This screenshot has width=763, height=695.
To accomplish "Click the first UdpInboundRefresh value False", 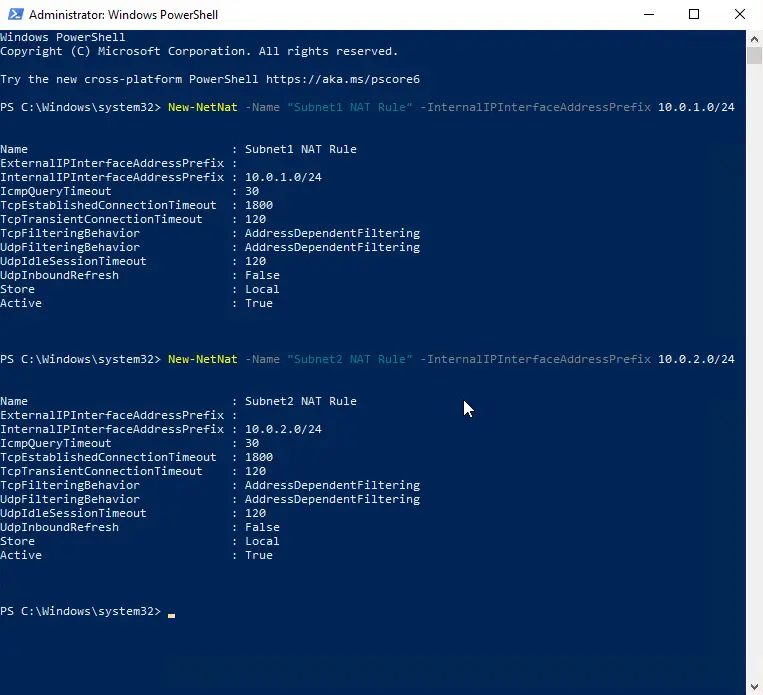I will point(262,275).
